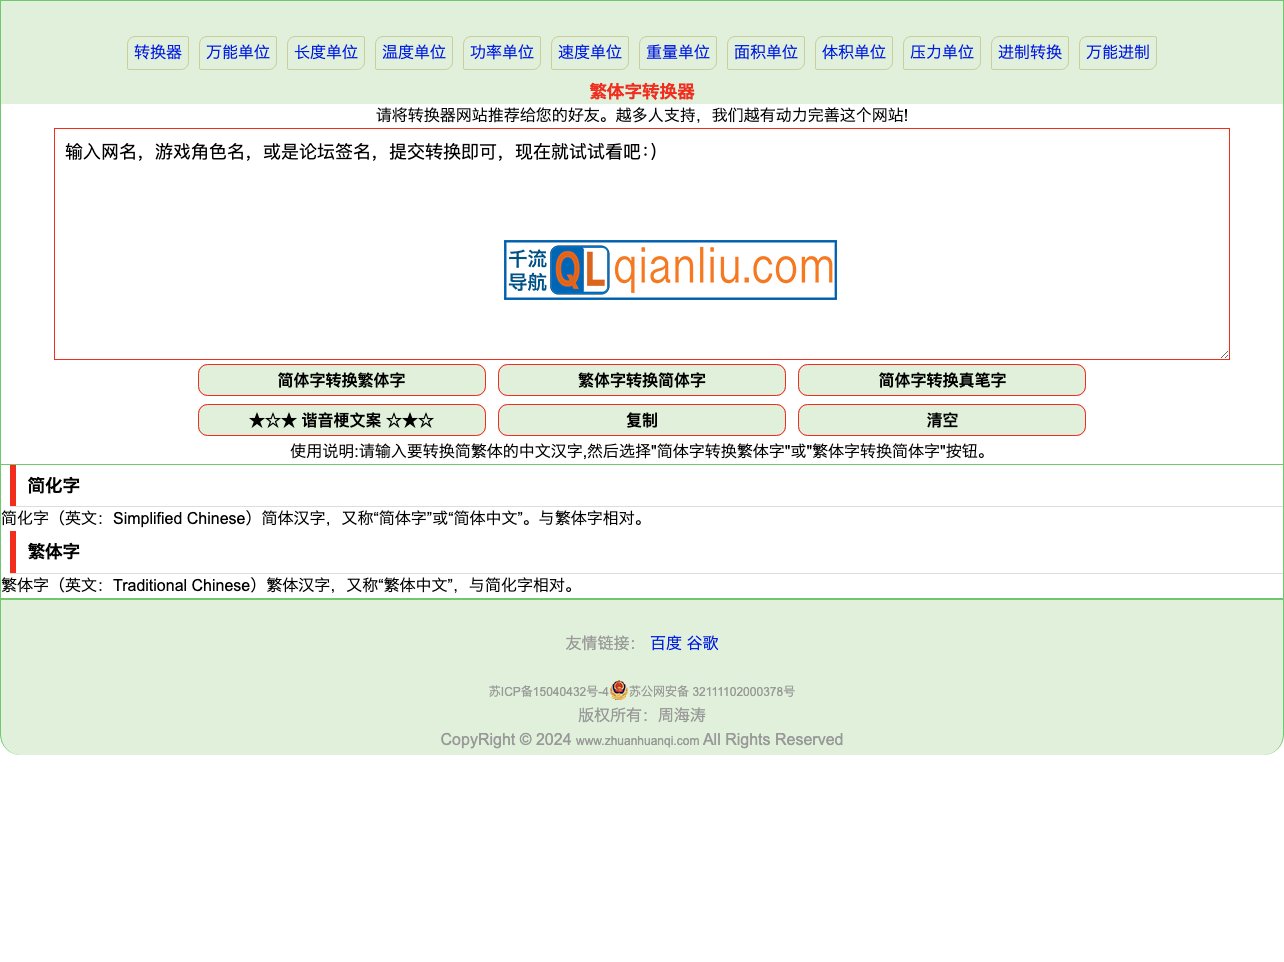Open the 体积单位 converter
The height and width of the screenshot is (962, 1284).
(853, 52)
